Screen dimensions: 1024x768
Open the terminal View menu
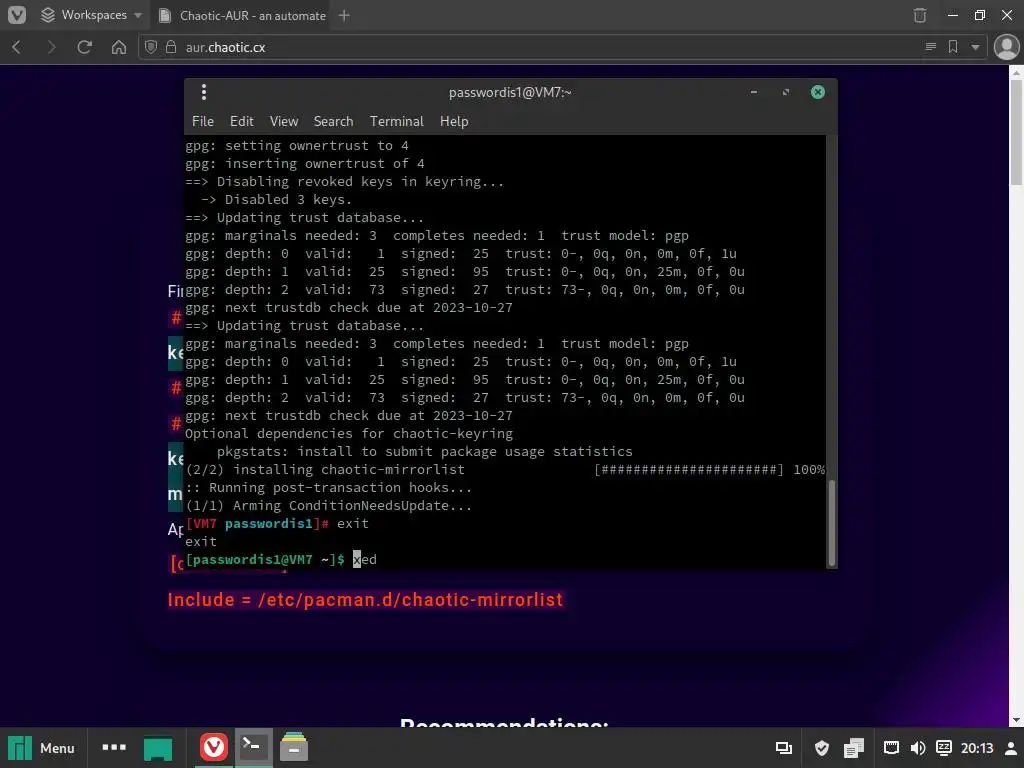pos(284,121)
